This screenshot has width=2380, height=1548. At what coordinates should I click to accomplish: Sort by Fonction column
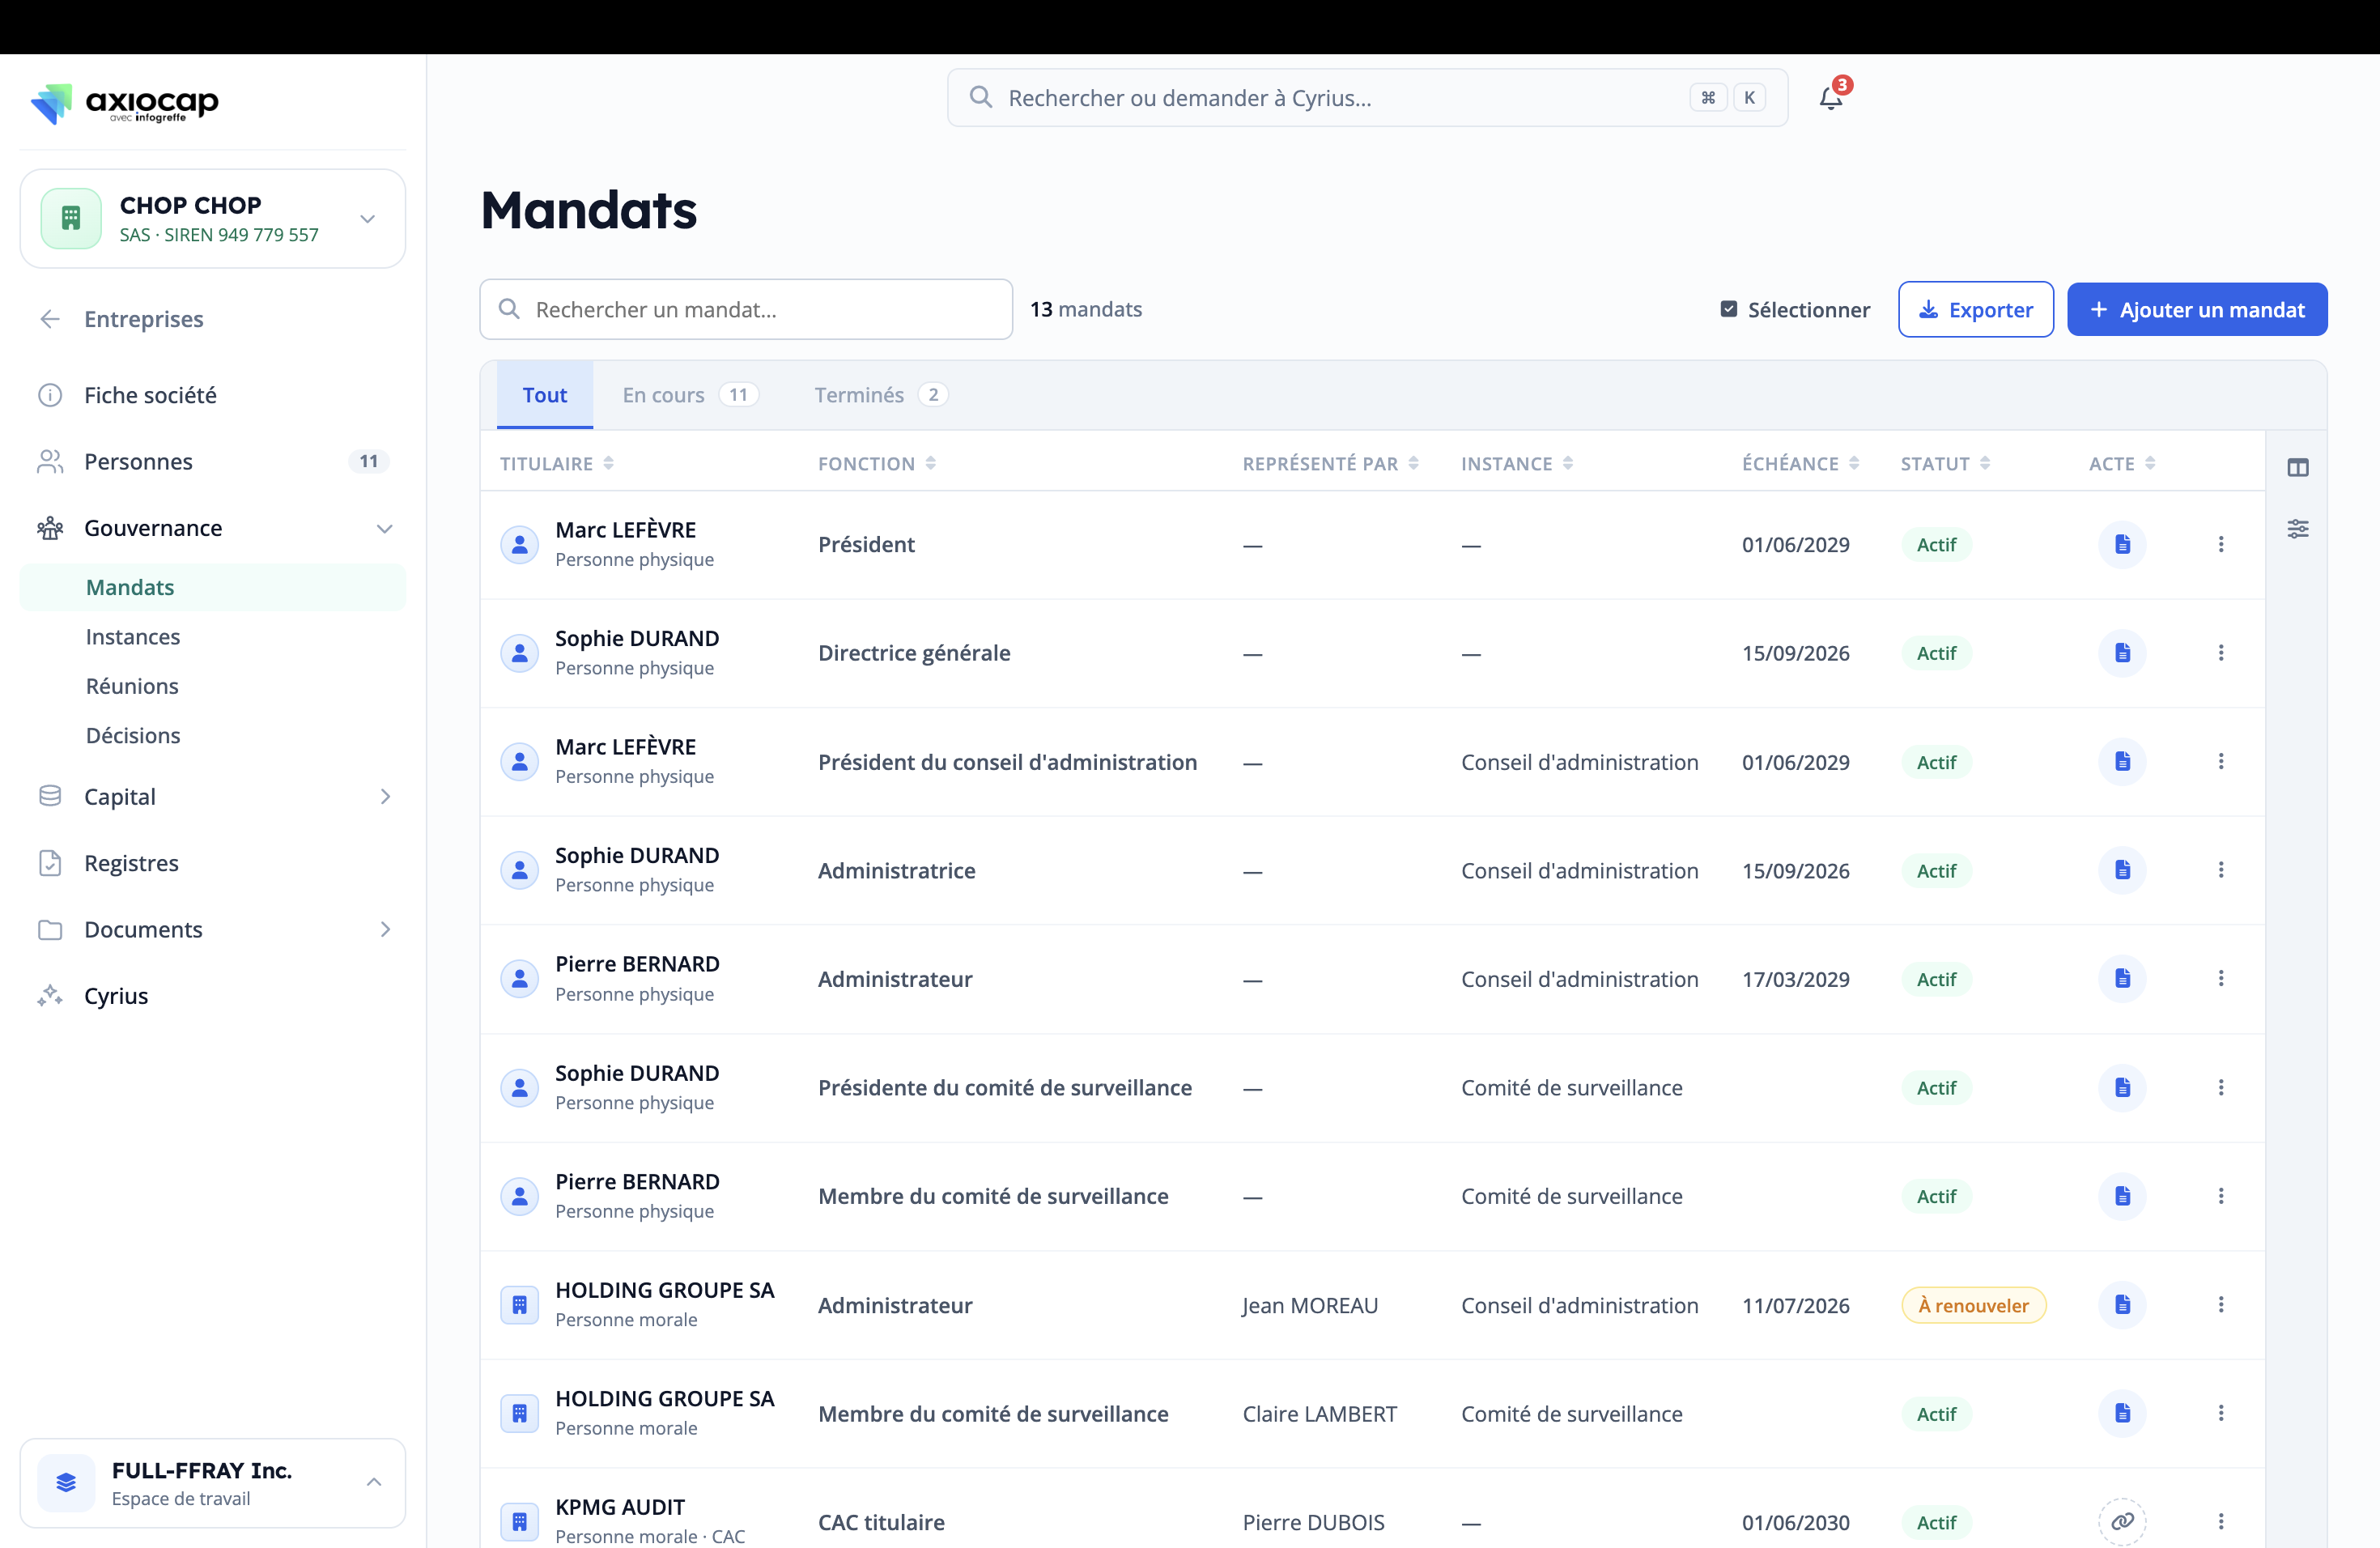tap(877, 463)
